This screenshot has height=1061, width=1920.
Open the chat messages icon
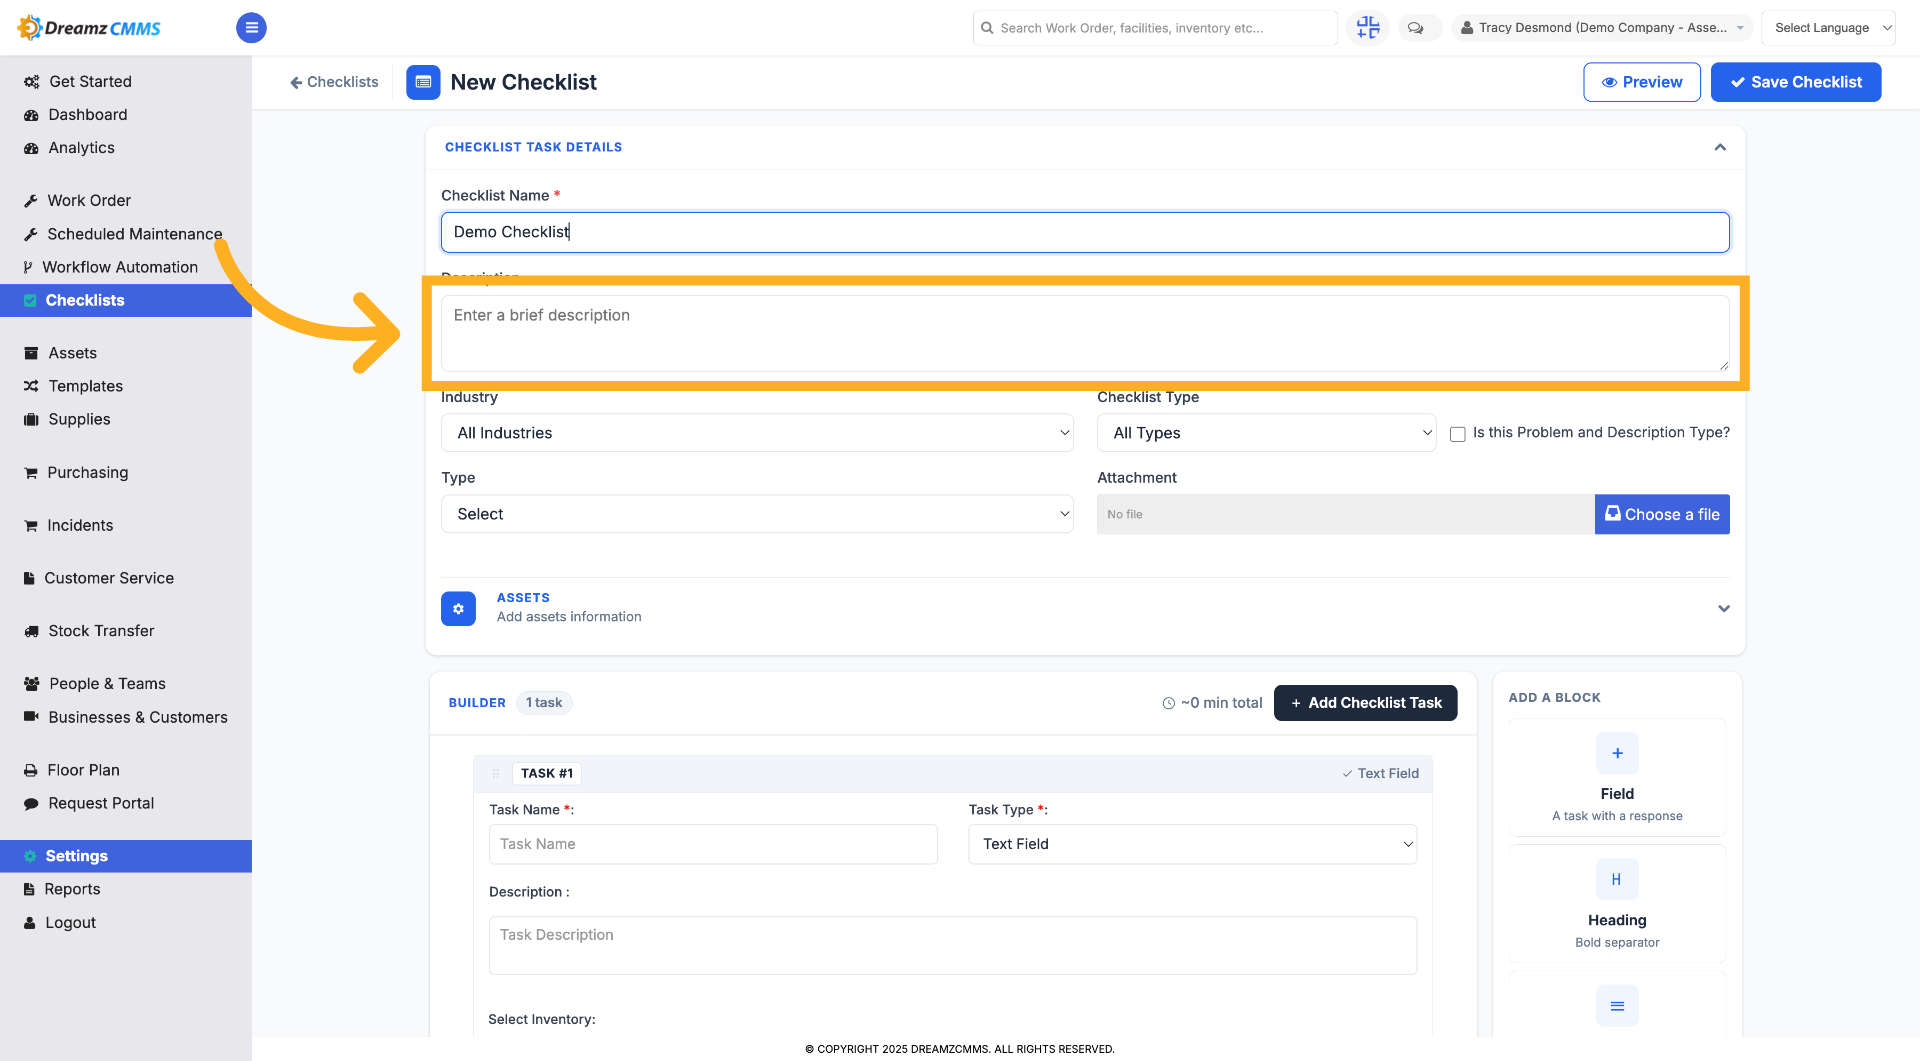[x=1415, y=28]
